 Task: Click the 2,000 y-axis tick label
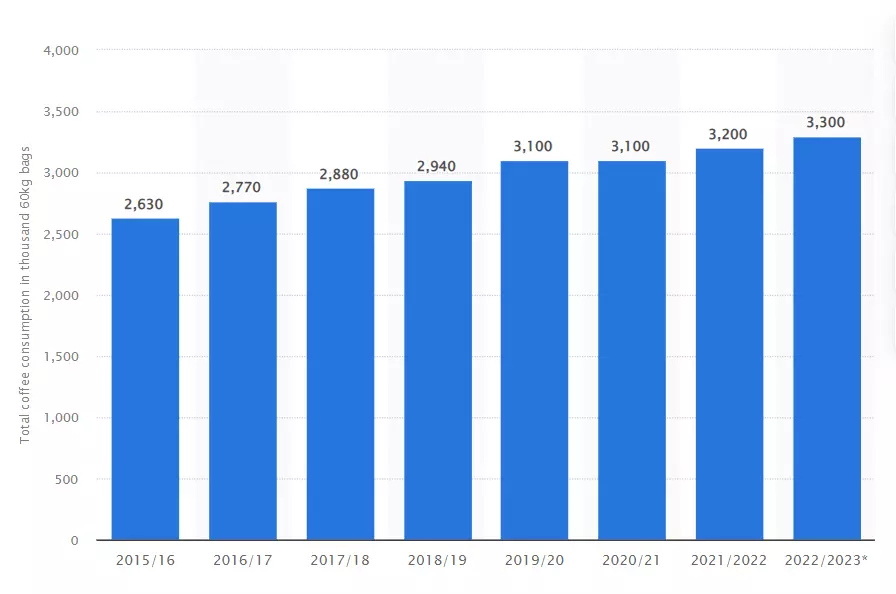pos(61,295)
